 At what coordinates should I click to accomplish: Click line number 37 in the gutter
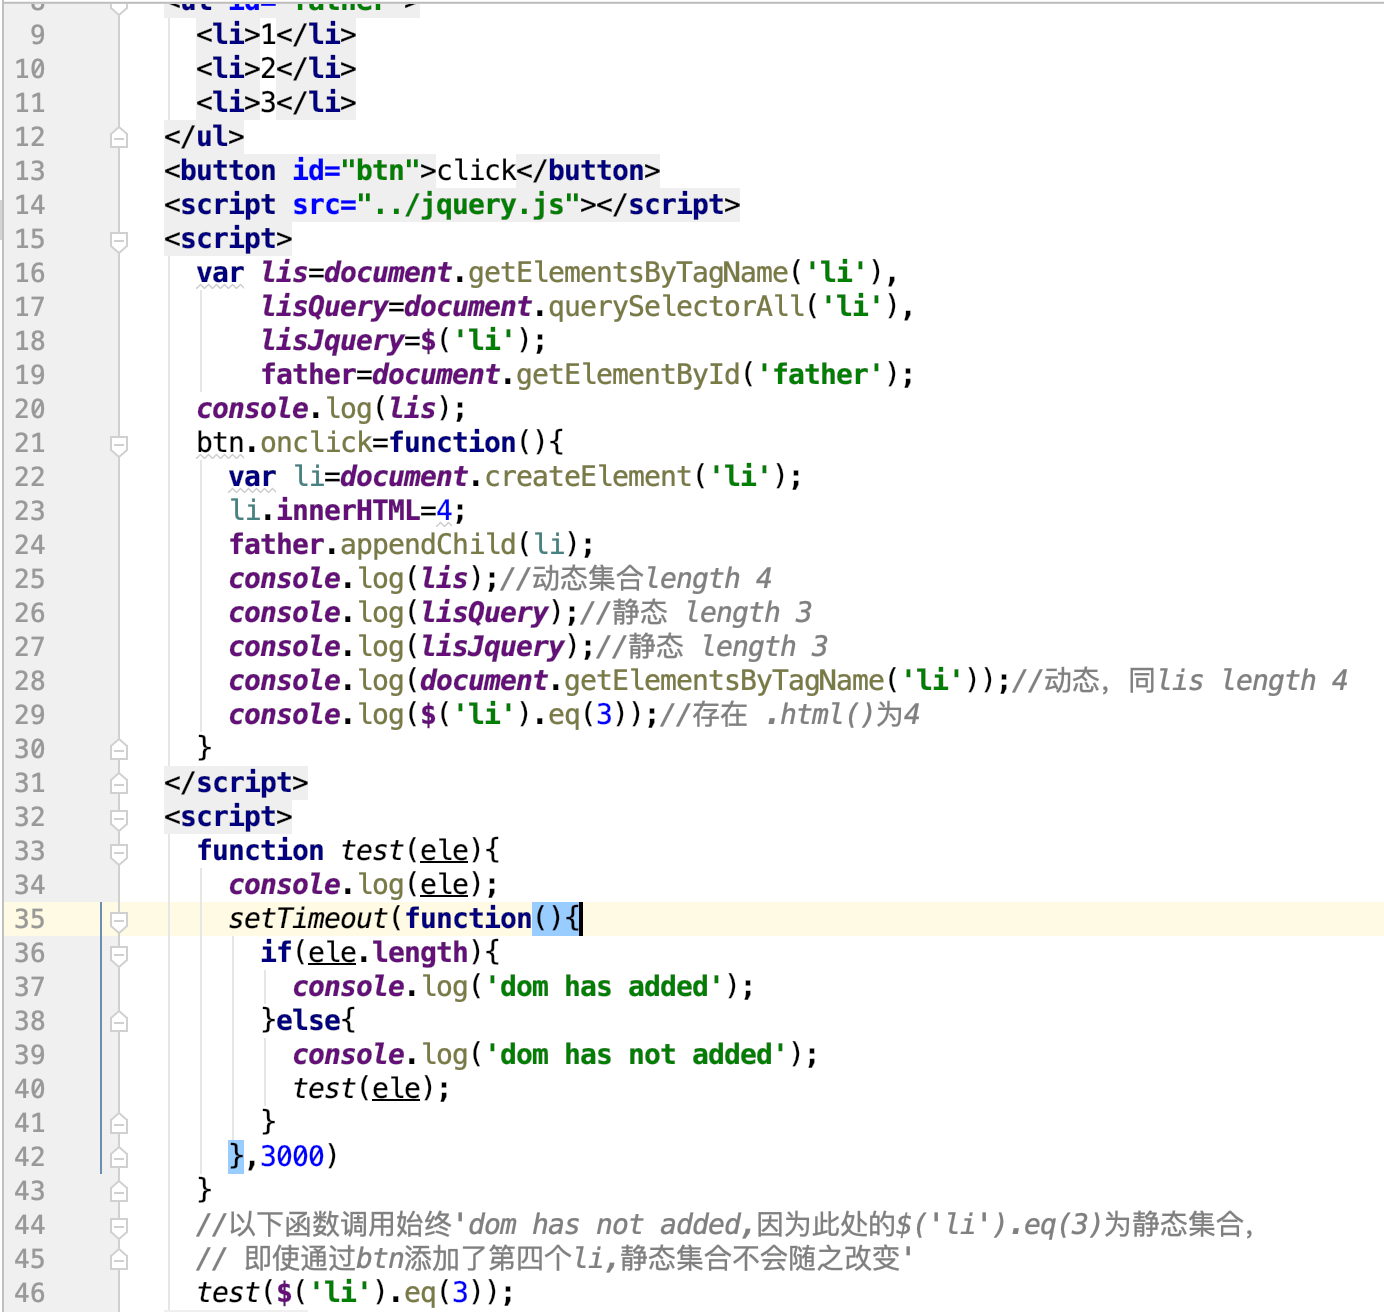point(30,987)
